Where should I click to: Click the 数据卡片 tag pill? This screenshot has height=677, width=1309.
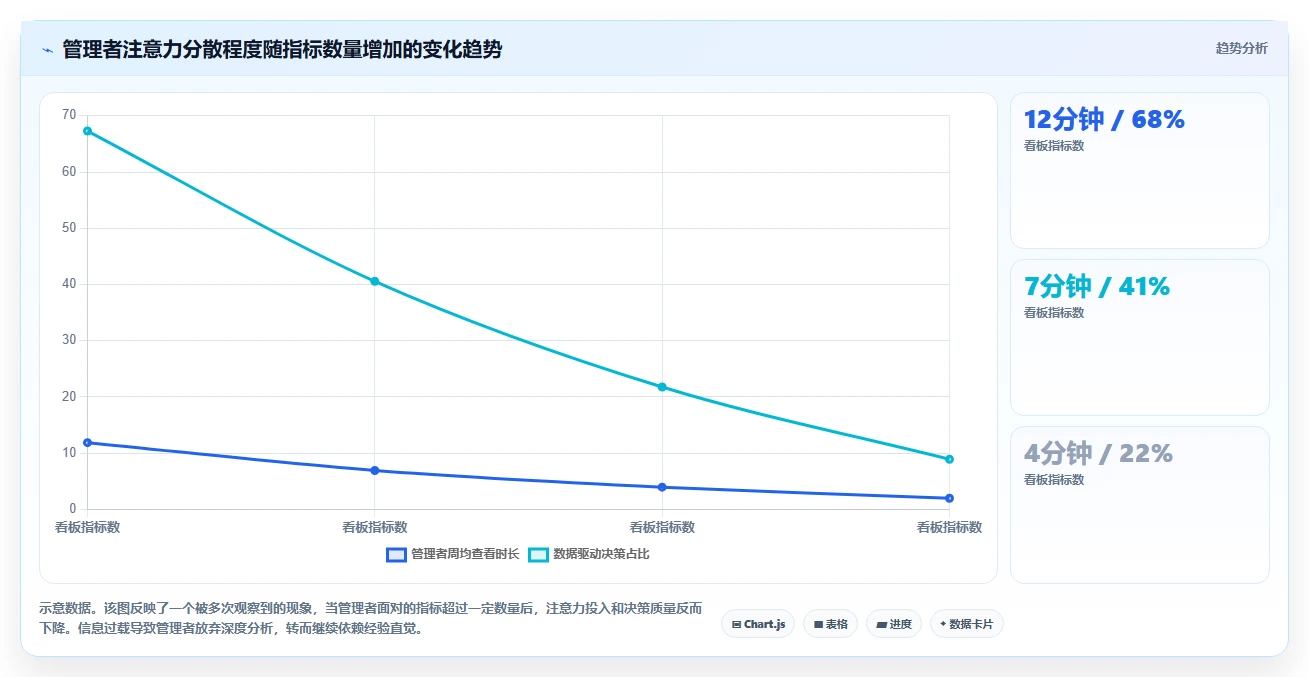point(967,624)
